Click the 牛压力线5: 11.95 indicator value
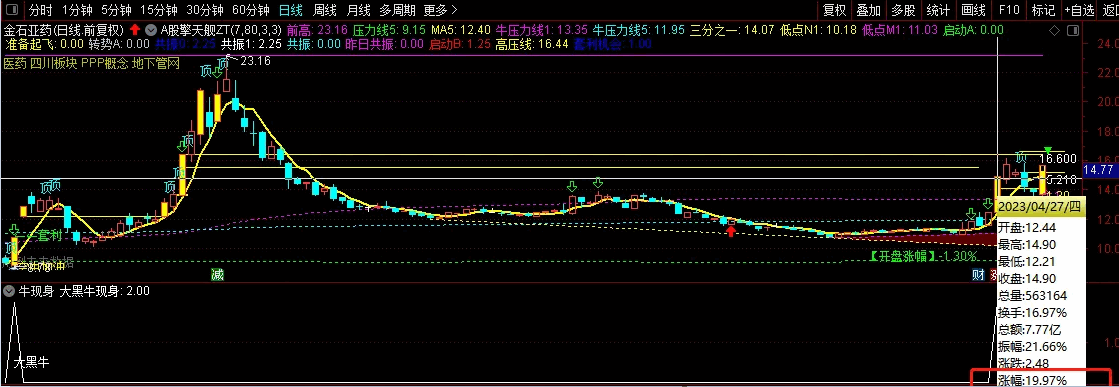1119x387 pixels. (638, 31)
